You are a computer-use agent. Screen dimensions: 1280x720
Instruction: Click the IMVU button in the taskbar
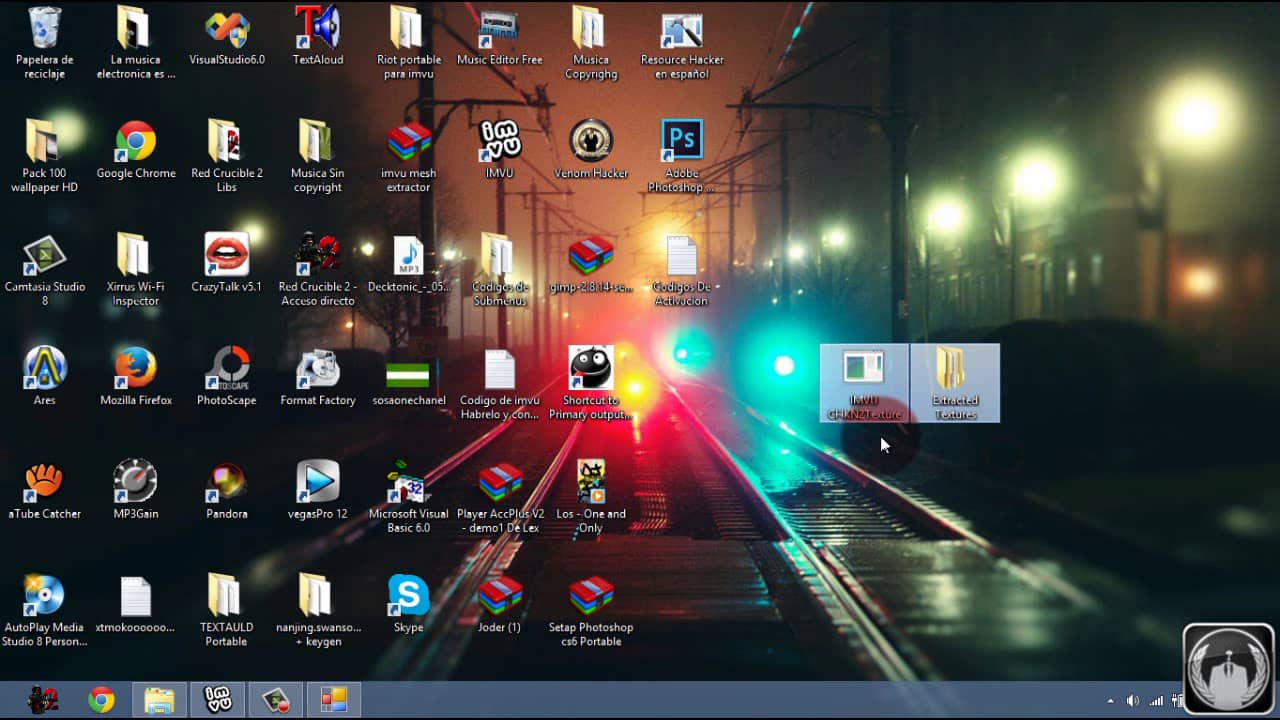[x=217, y=700]
